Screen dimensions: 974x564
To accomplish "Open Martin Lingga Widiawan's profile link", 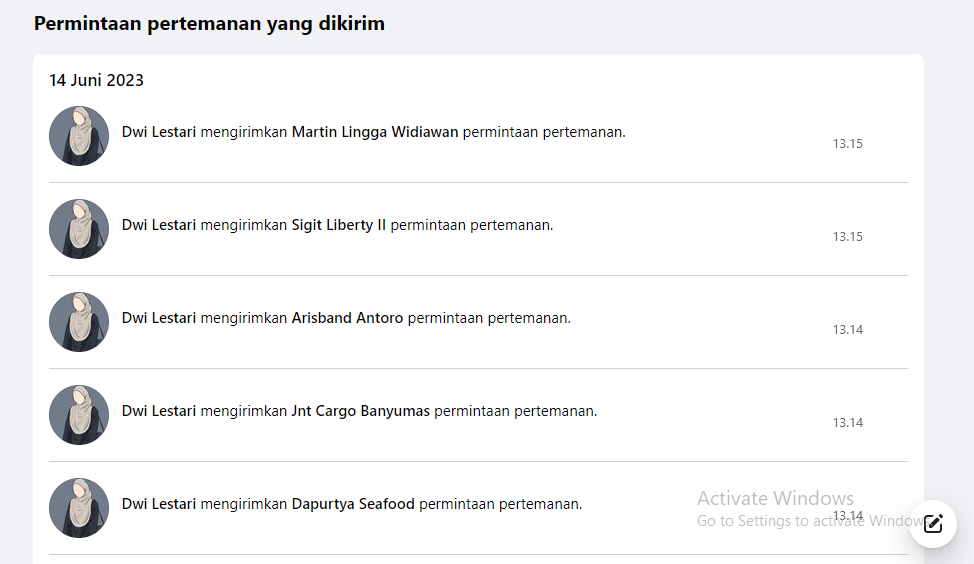I will pos(375,132).
